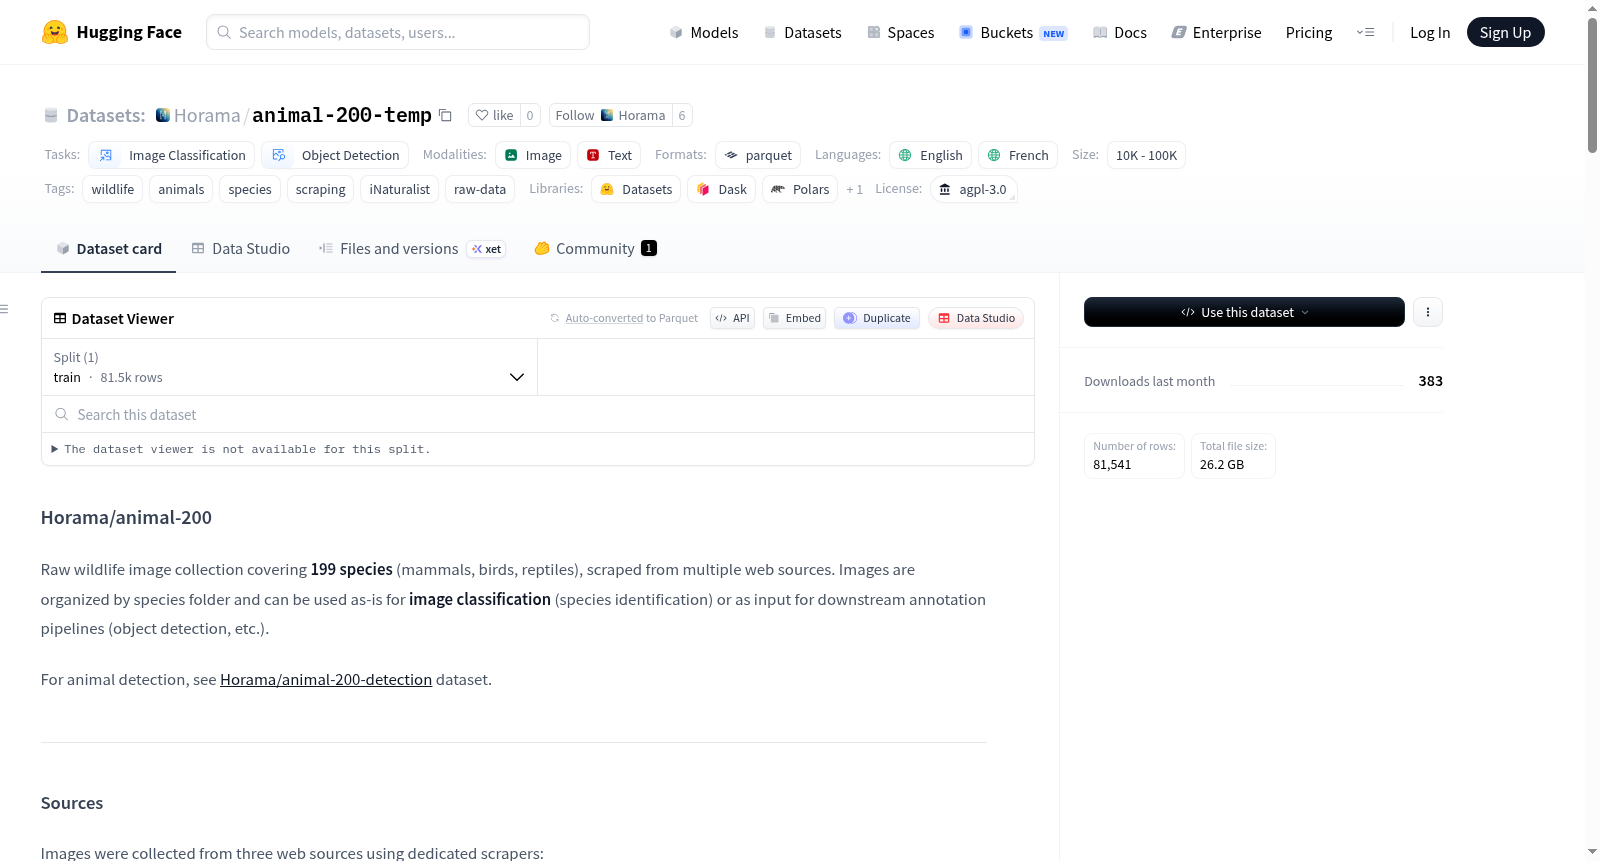
Task: Select the English language tag
Action: point(930,155)
